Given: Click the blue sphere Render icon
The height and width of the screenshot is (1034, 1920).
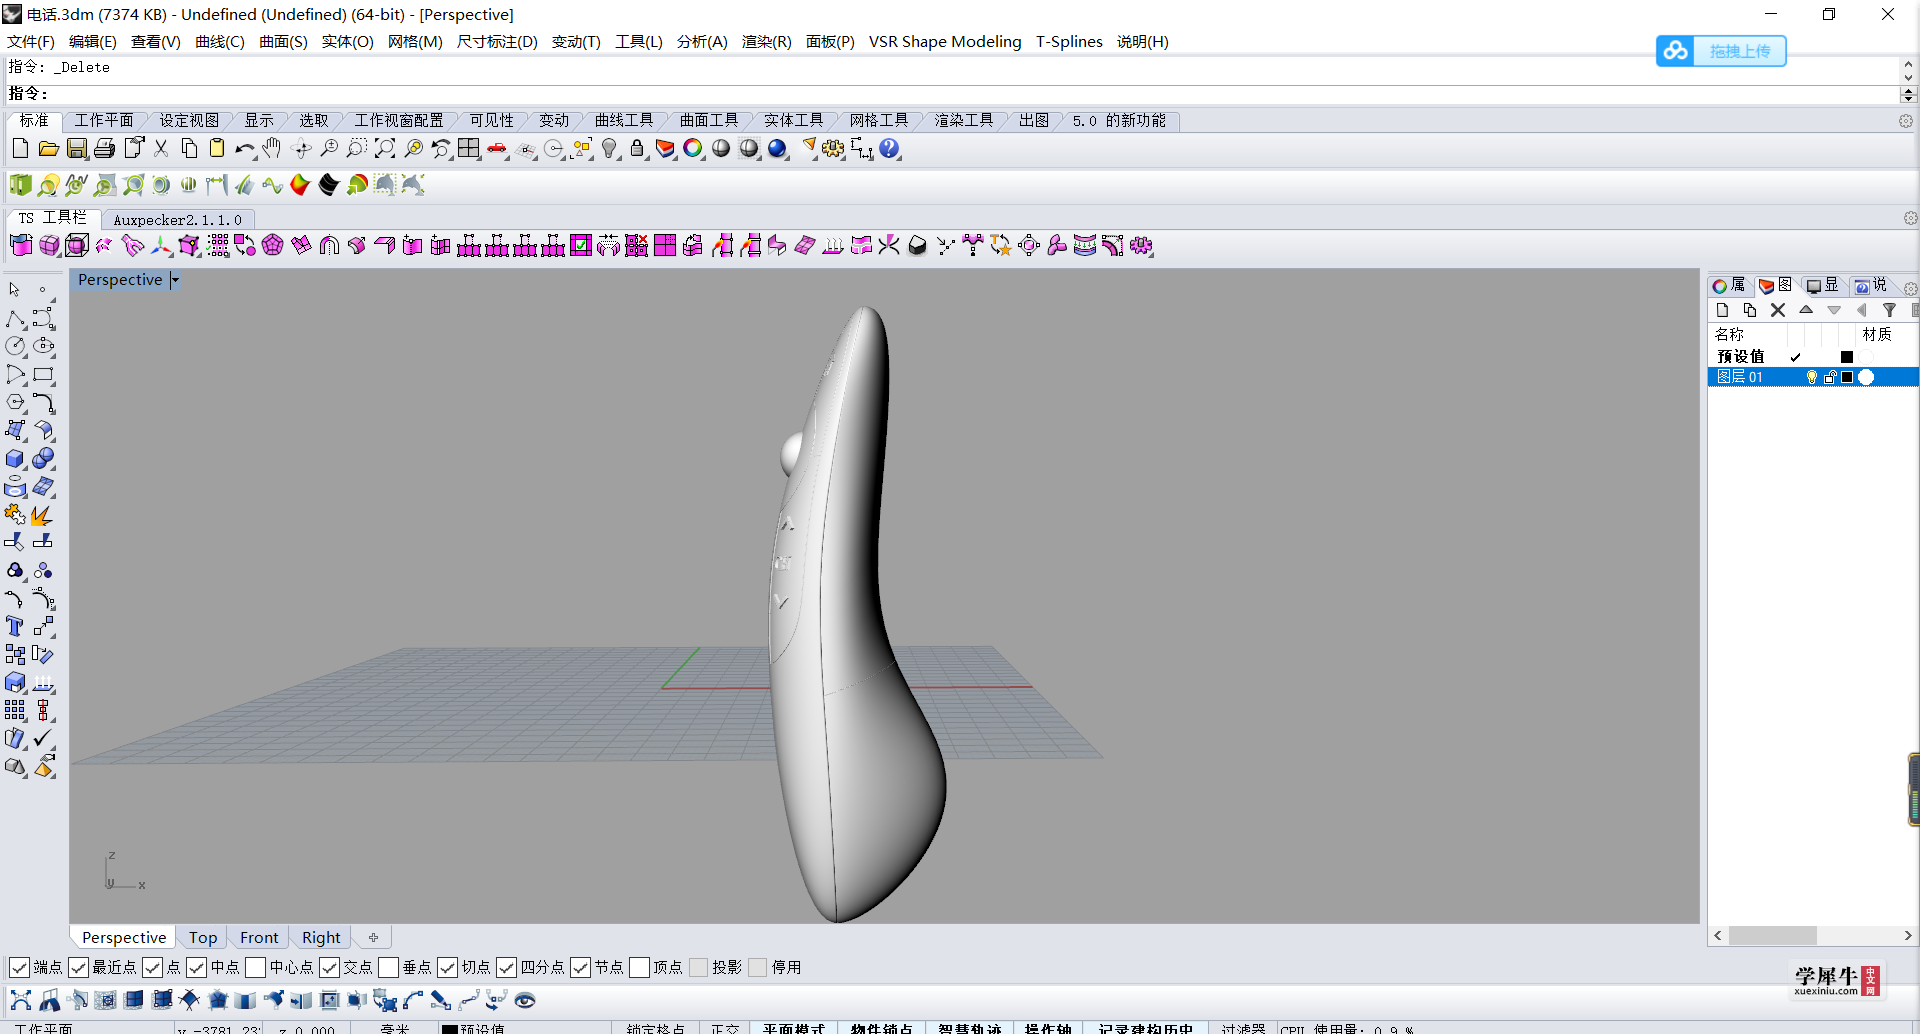Looking at the screenshot, I should 777,149.
